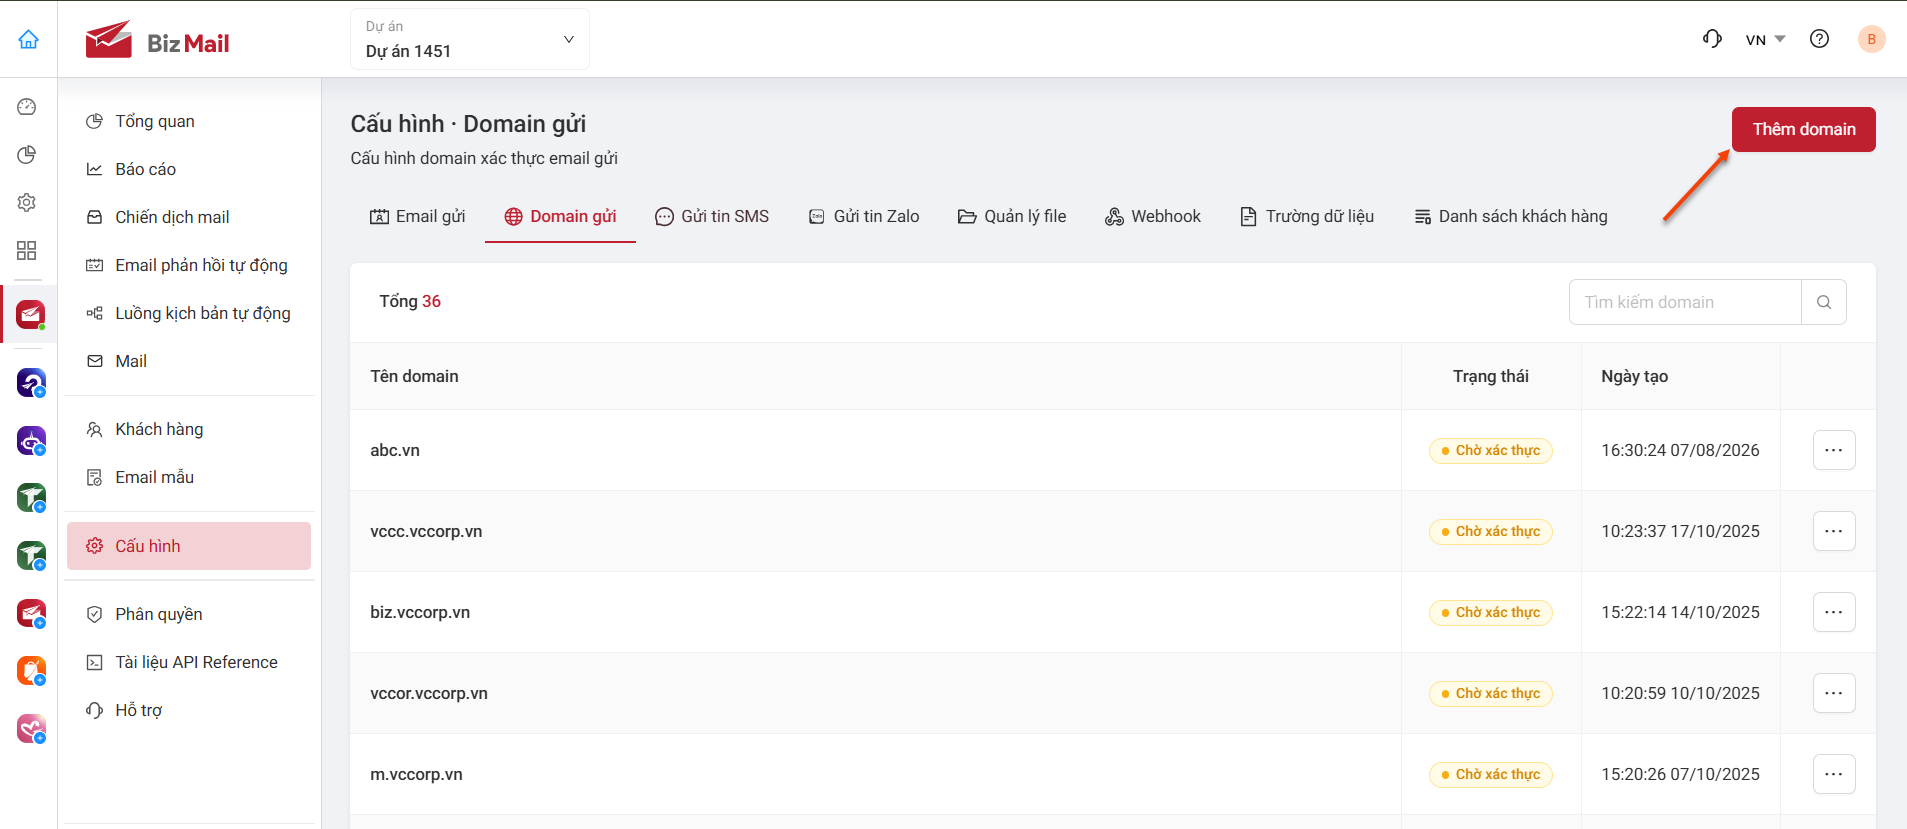Open the Gửi tin Zalo tab

click(x=864, y=216)
